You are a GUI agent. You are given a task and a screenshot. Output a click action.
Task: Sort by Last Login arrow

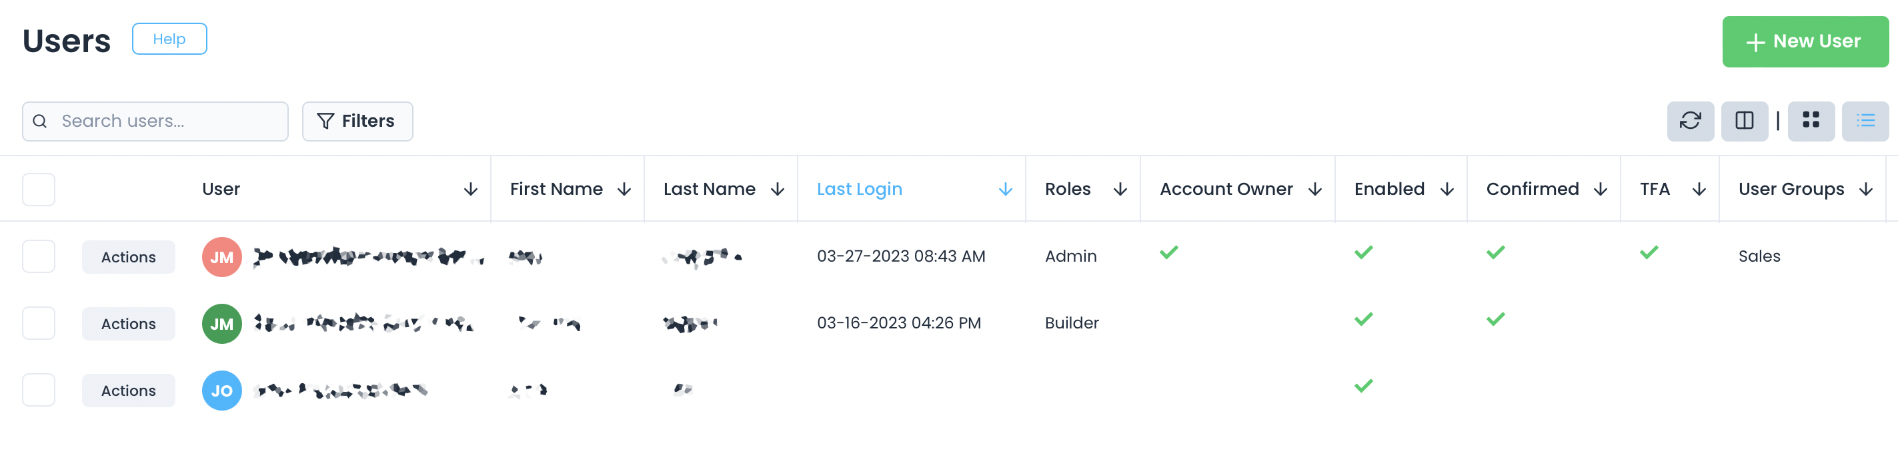point(1005,189)
